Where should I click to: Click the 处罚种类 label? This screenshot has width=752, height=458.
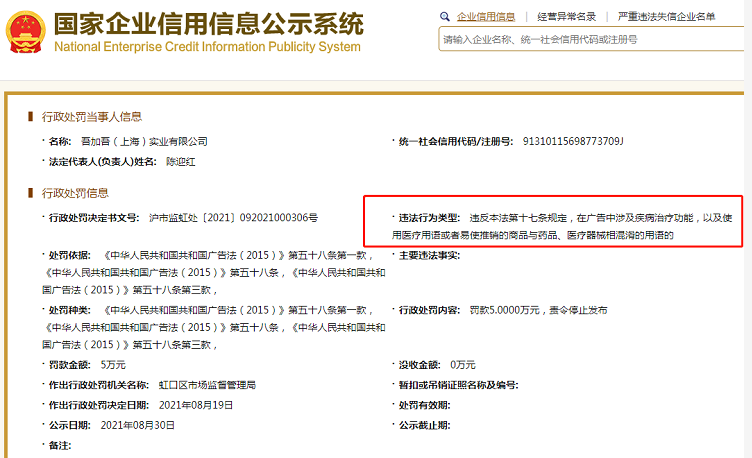coord(70,310)
